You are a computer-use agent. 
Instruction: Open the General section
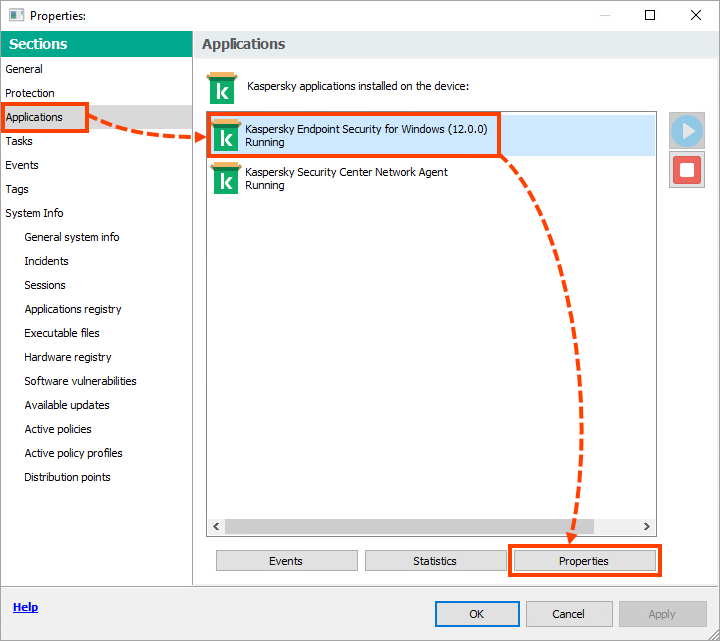[24, 69]
